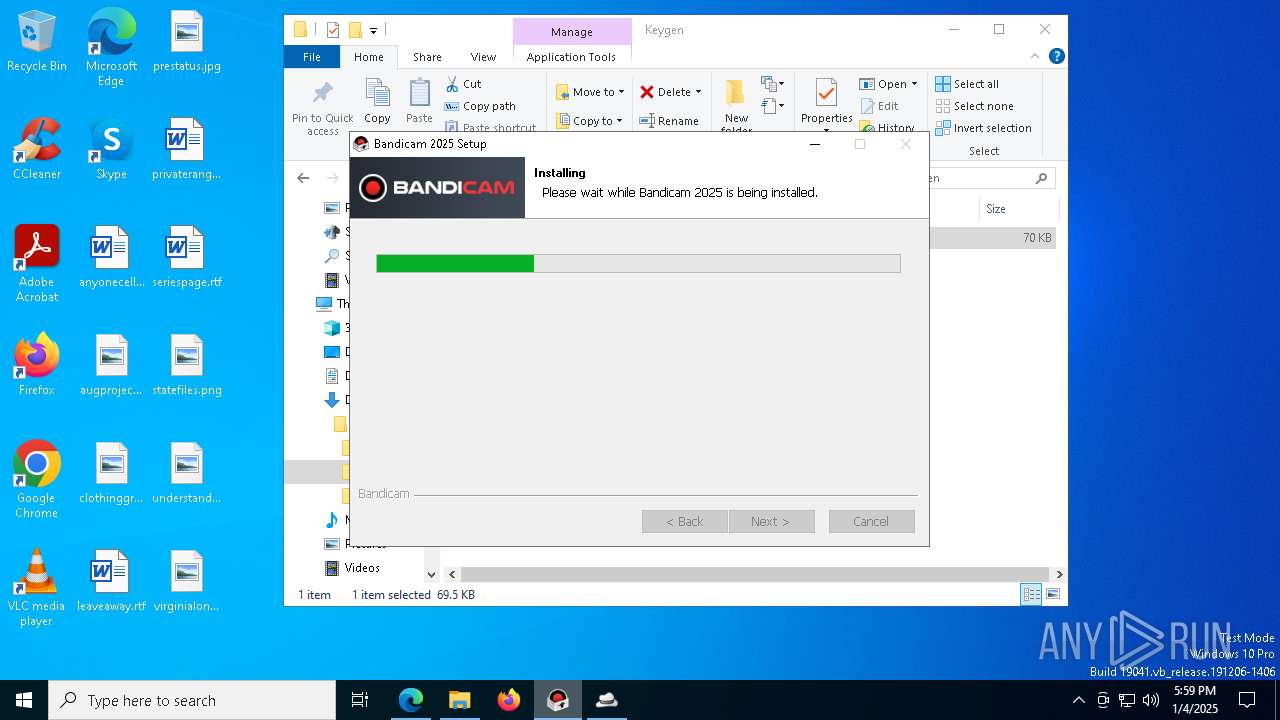Open Firefox desktop shortcut

[x=37, y=365]
